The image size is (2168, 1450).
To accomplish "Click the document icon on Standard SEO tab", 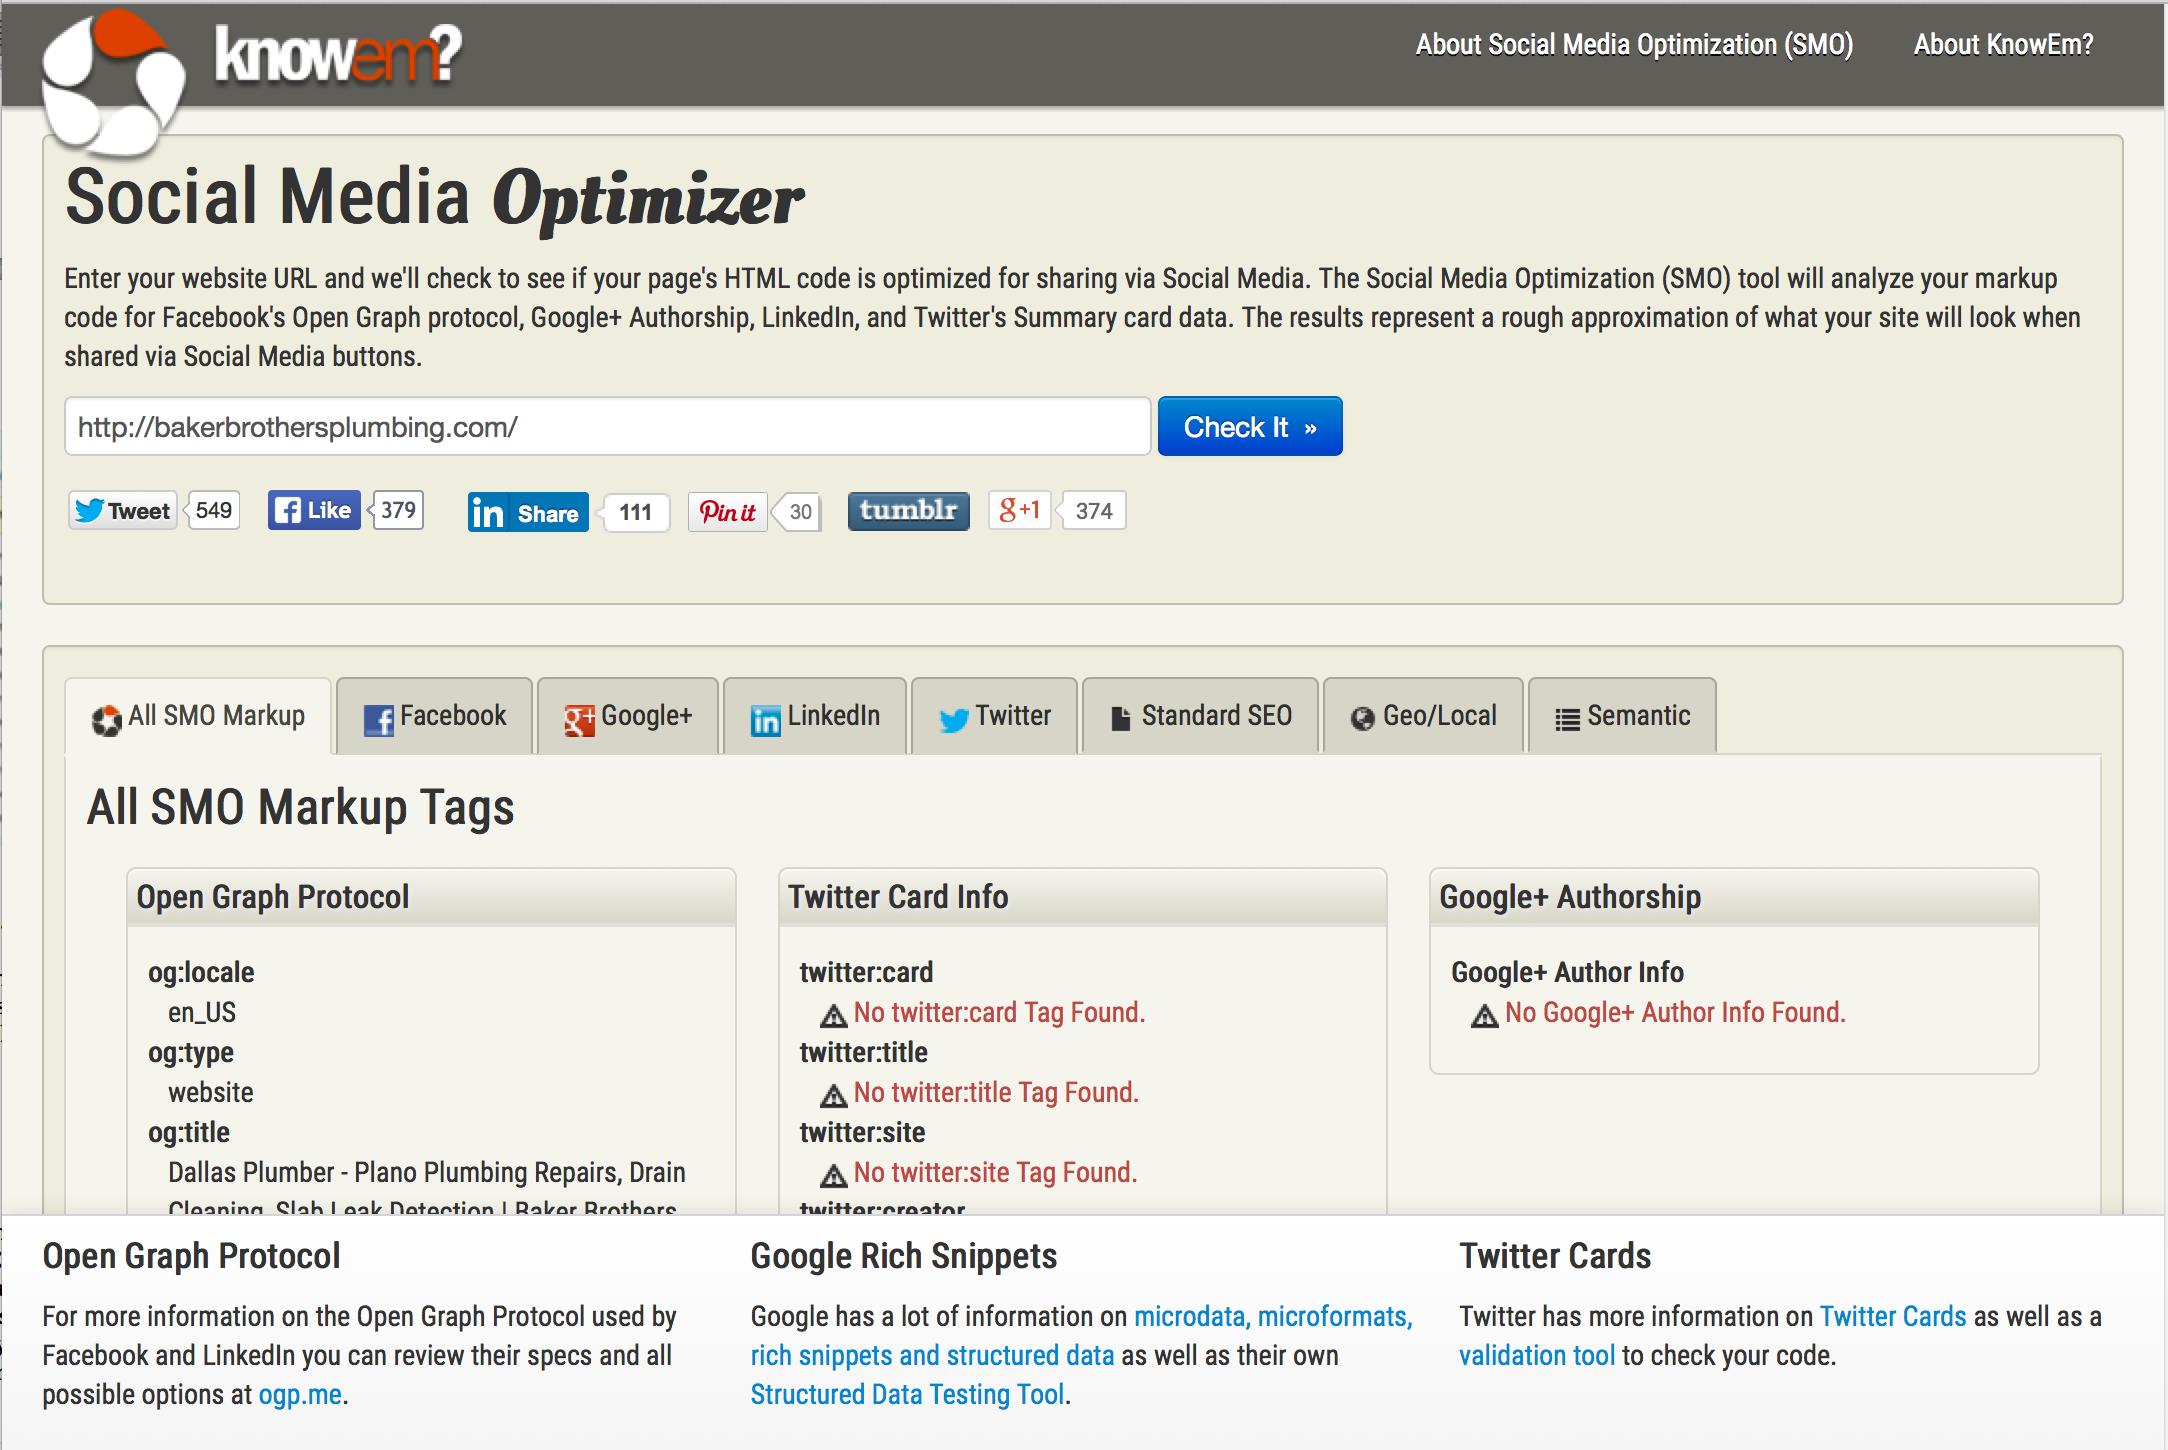I will tap(1121, 719).
